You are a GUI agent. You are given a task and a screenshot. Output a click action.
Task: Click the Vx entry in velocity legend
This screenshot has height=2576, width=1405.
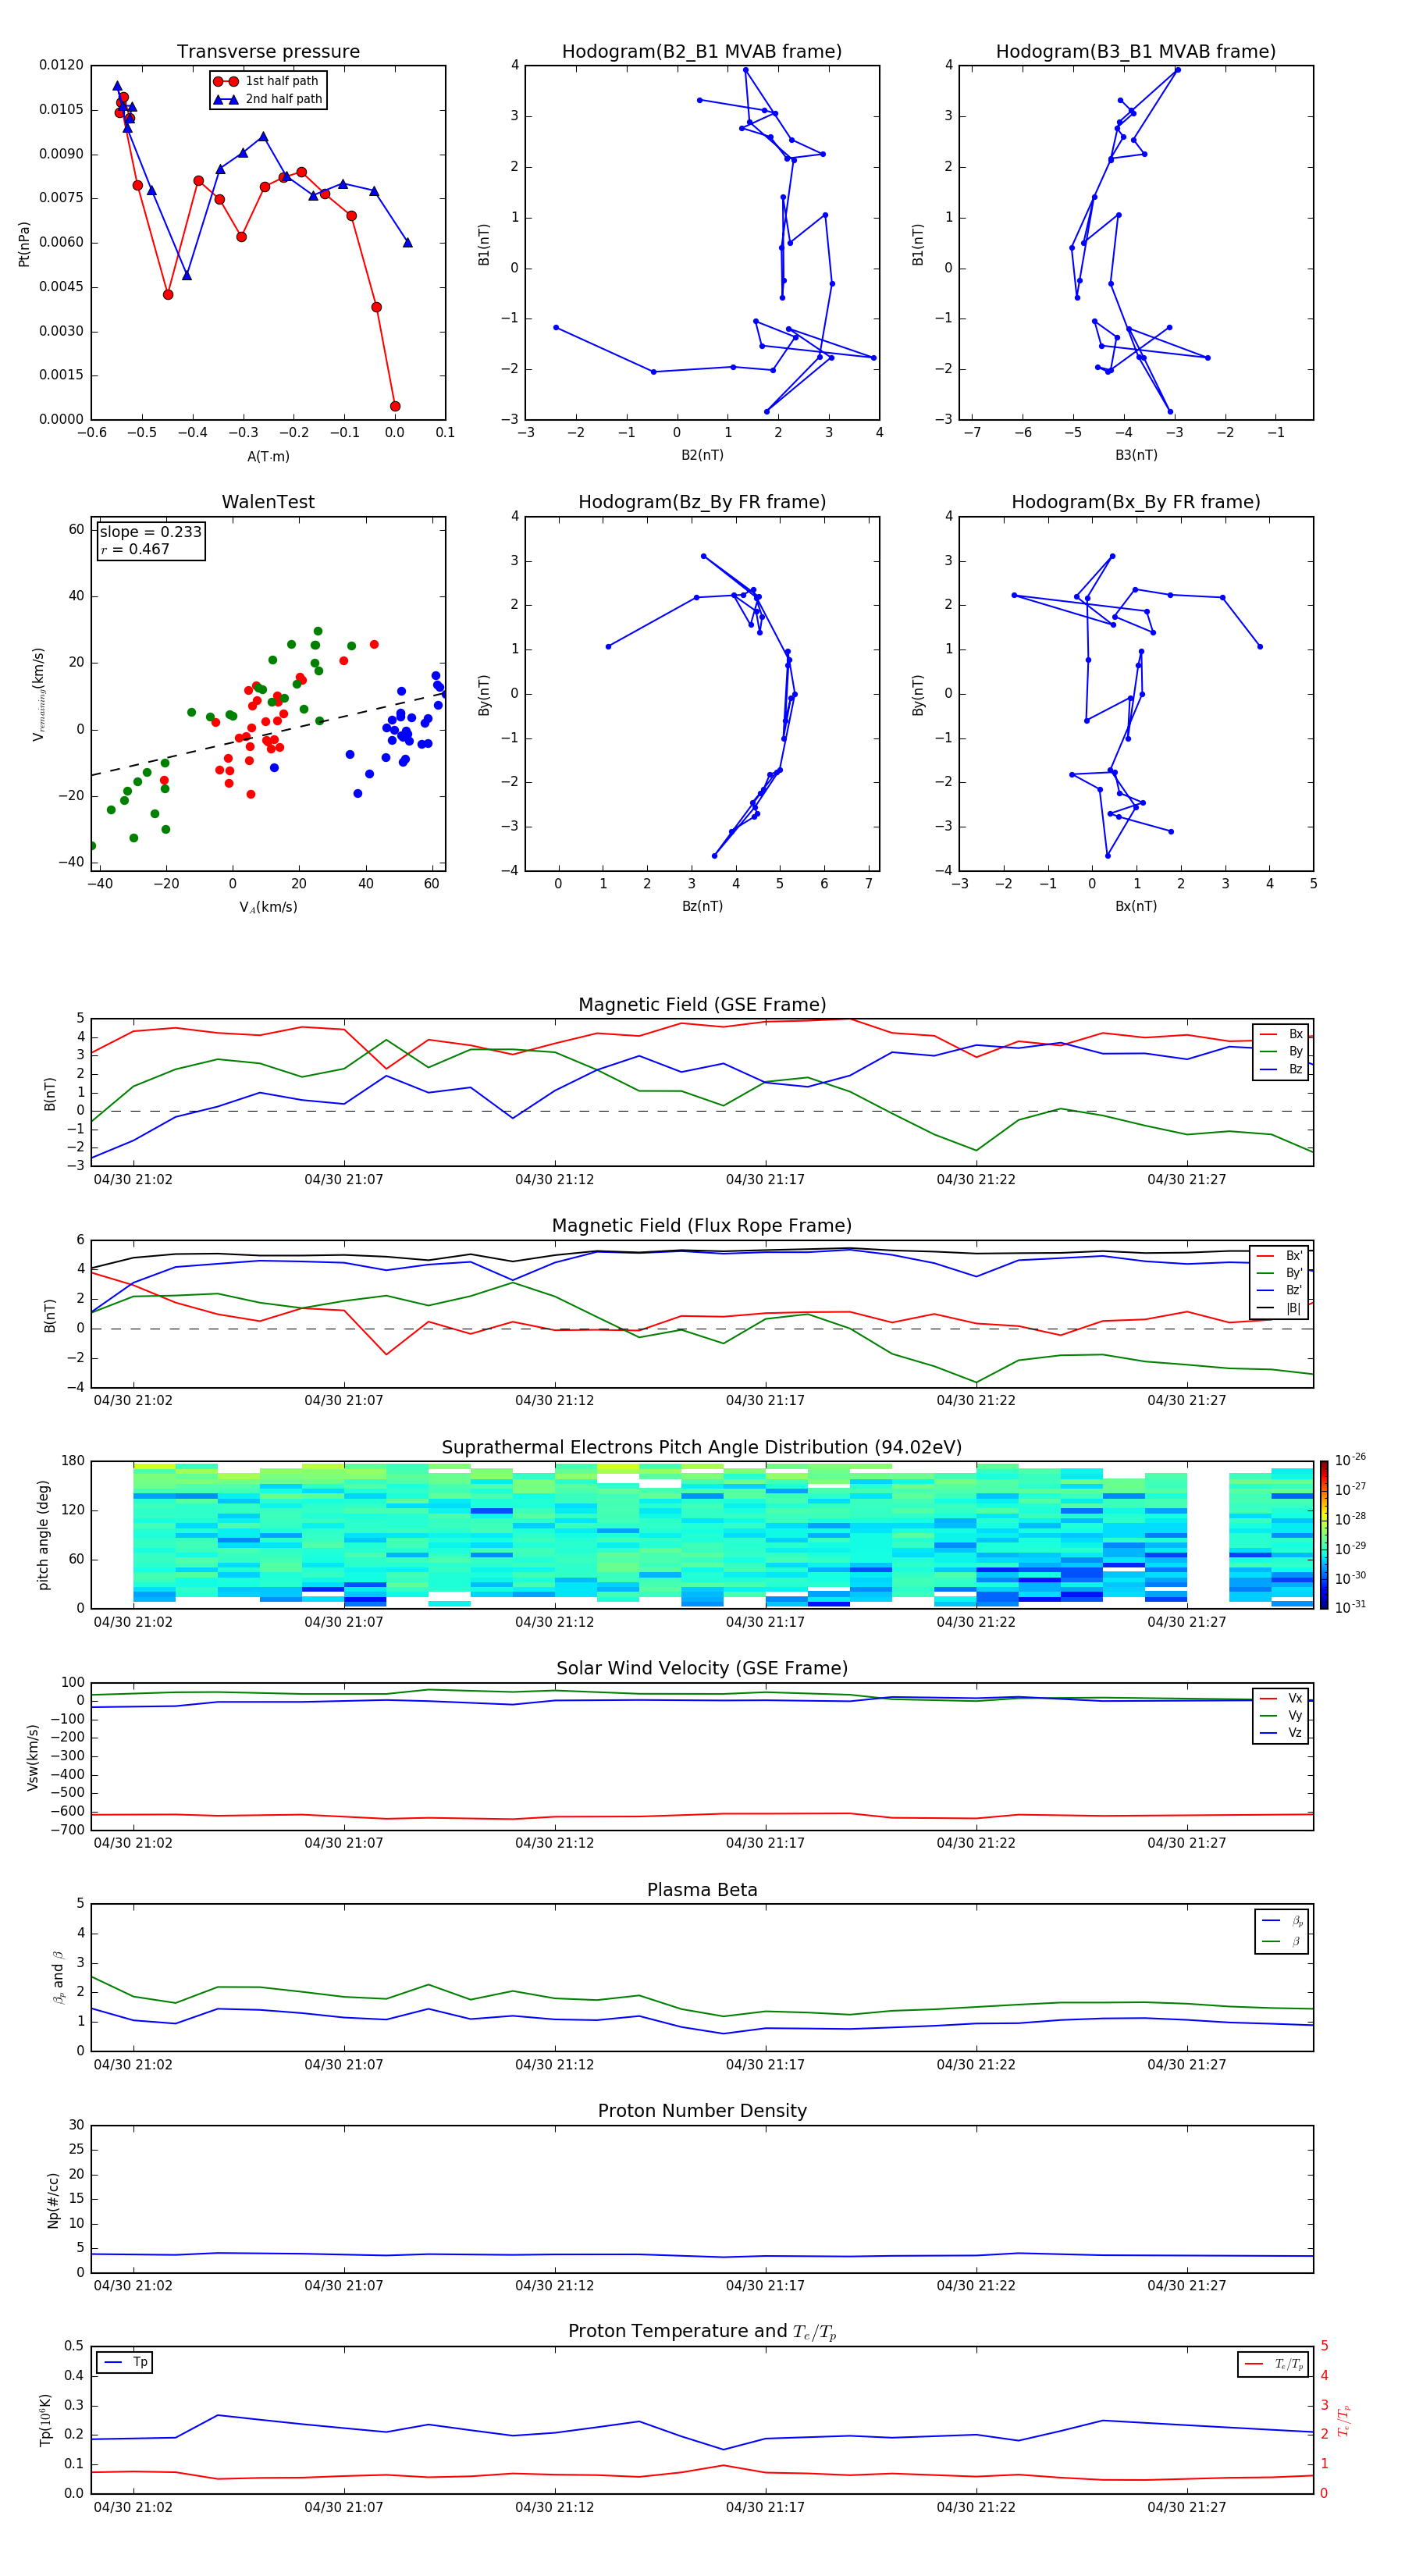pyautogui.click(x=1281, y=1698)
